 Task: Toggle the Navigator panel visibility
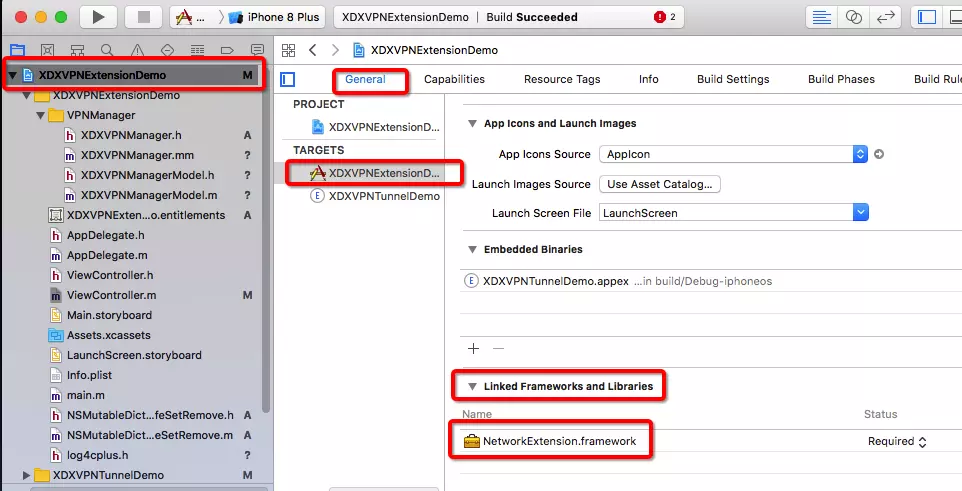point(927,17)
